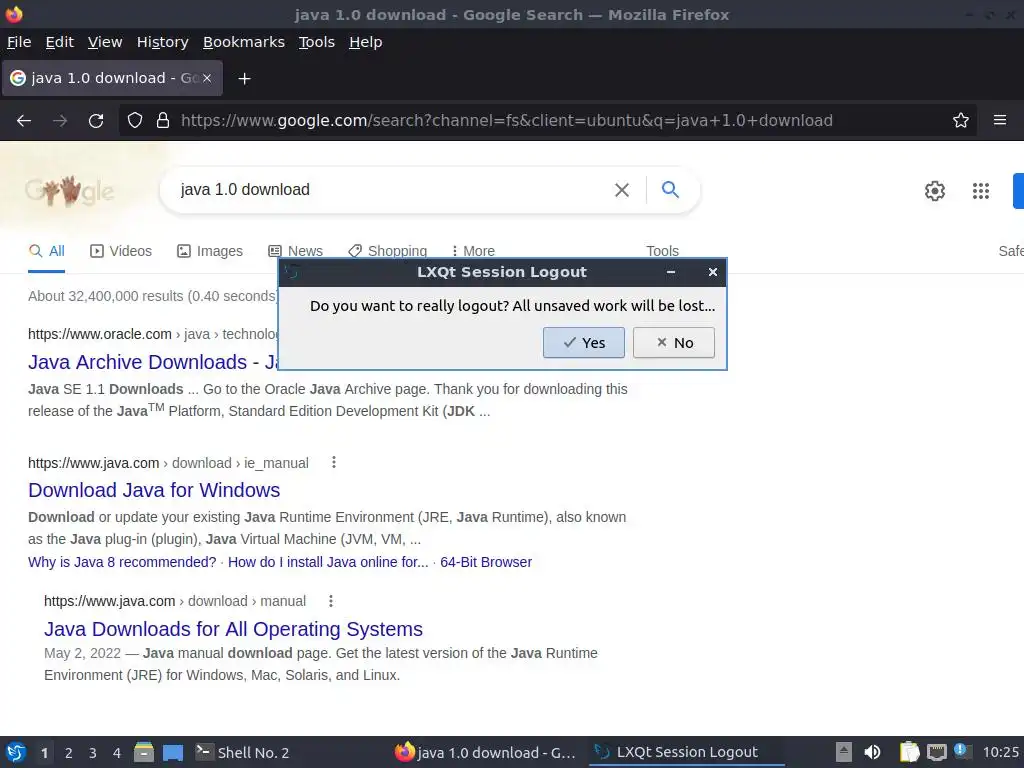Open options for java.com ie_manual result
Viewport: 1024px width, 768px height.
pos(334,462)
